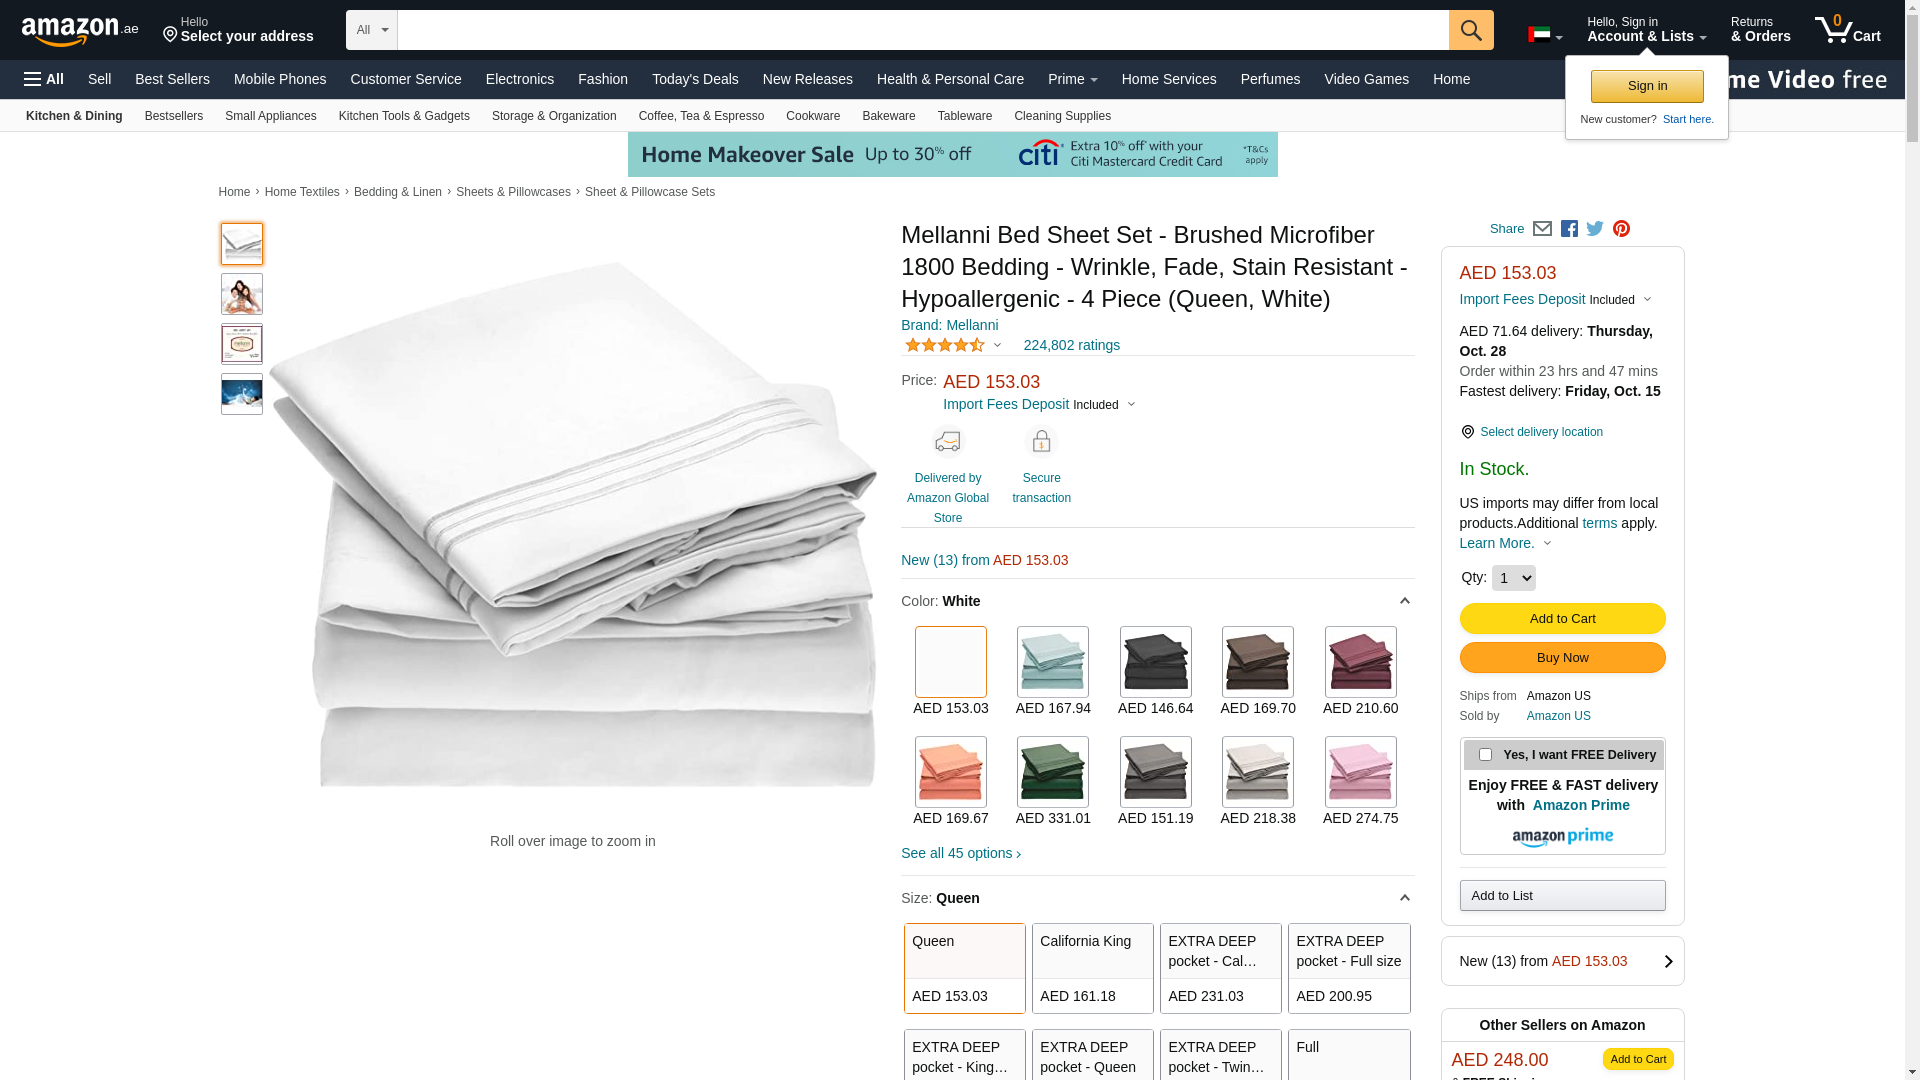Image resolution: width=1920 pixels, height=1080 pixels.
Task: Click the Add to Cart button
Action: (1562, 619)
